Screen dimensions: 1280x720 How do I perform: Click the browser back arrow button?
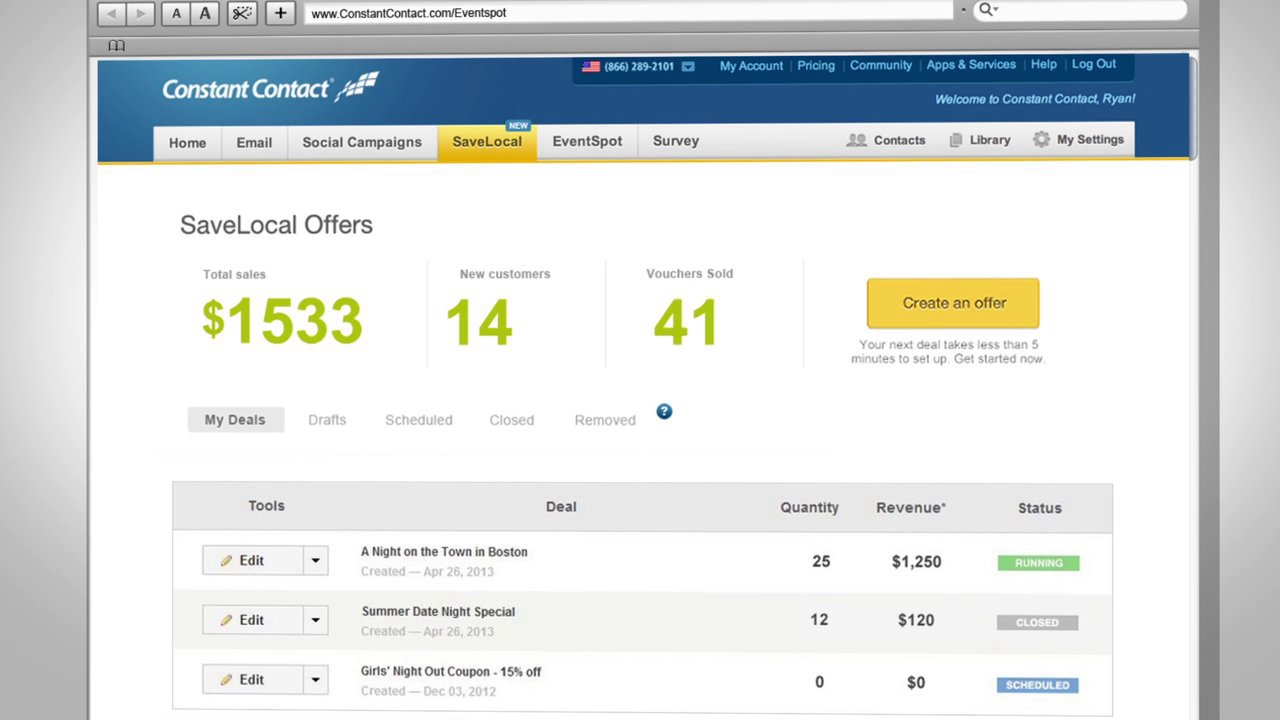pyautogui.click(x=112, y=13)
